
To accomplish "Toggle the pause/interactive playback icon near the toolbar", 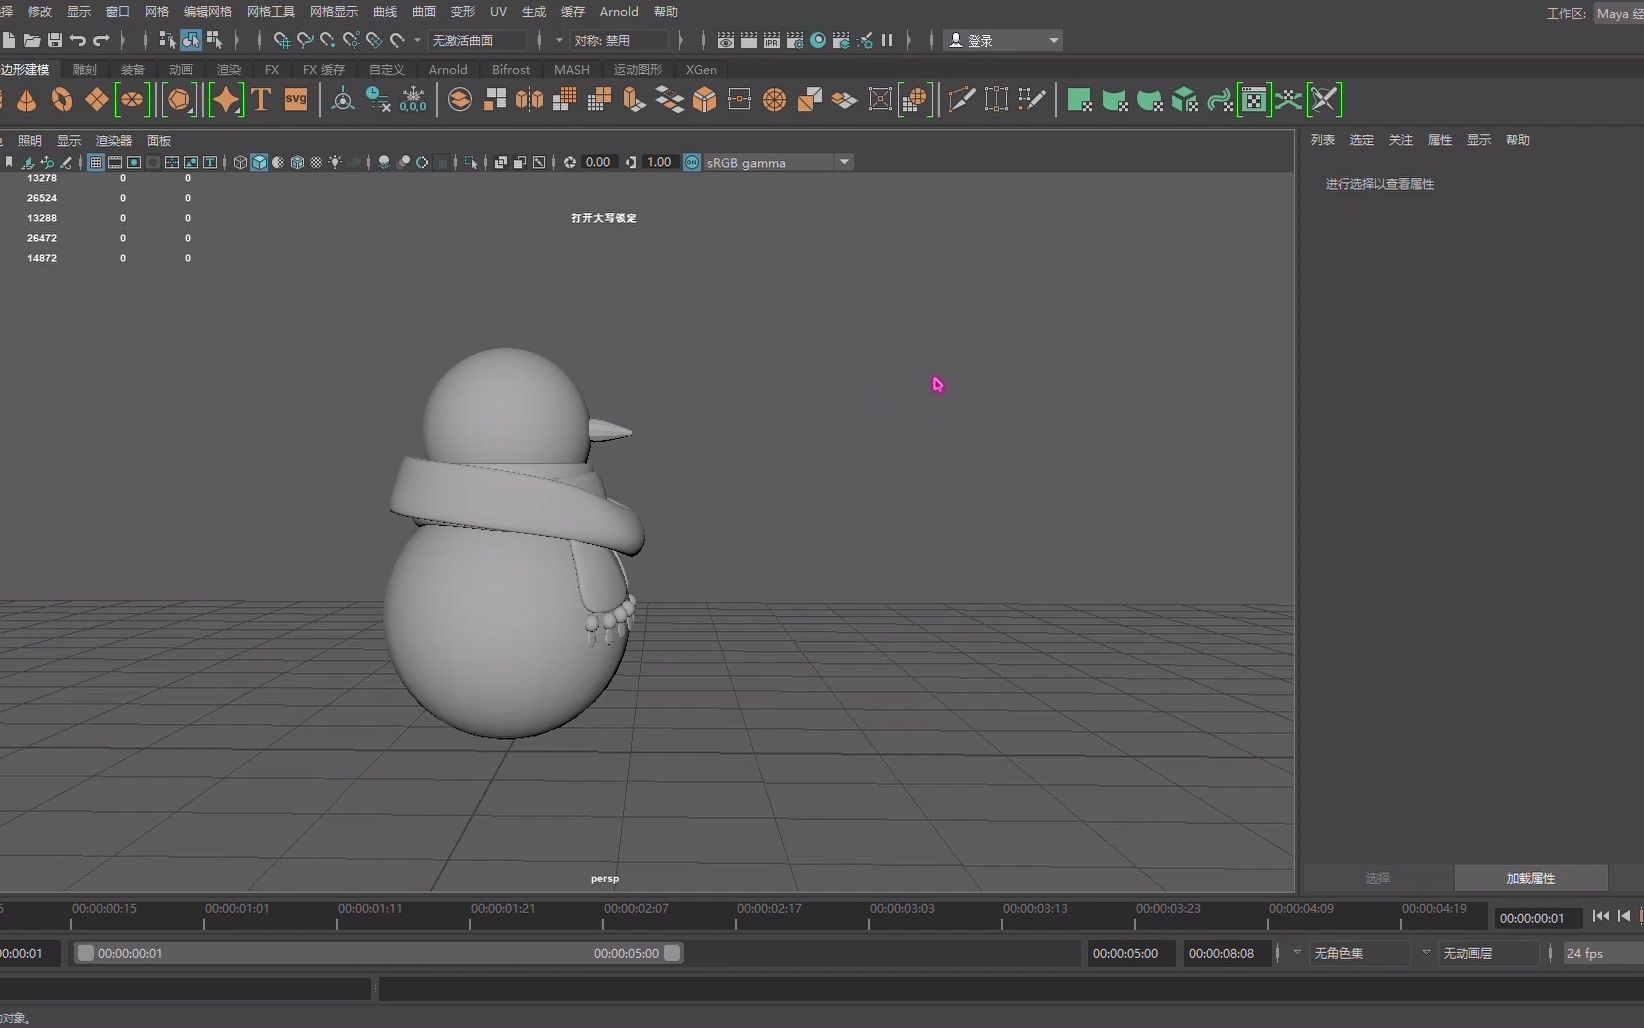I will pos(887,40).
